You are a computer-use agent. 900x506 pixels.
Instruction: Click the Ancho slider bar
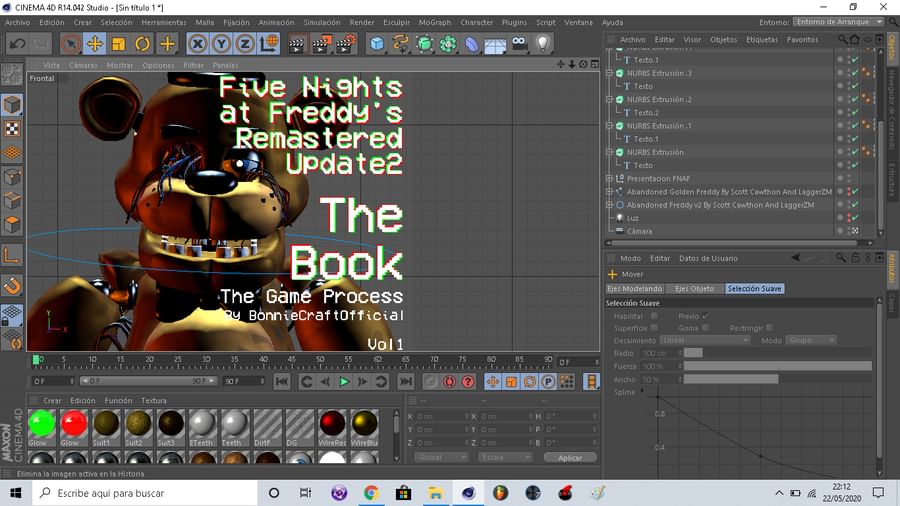(778, 379)
